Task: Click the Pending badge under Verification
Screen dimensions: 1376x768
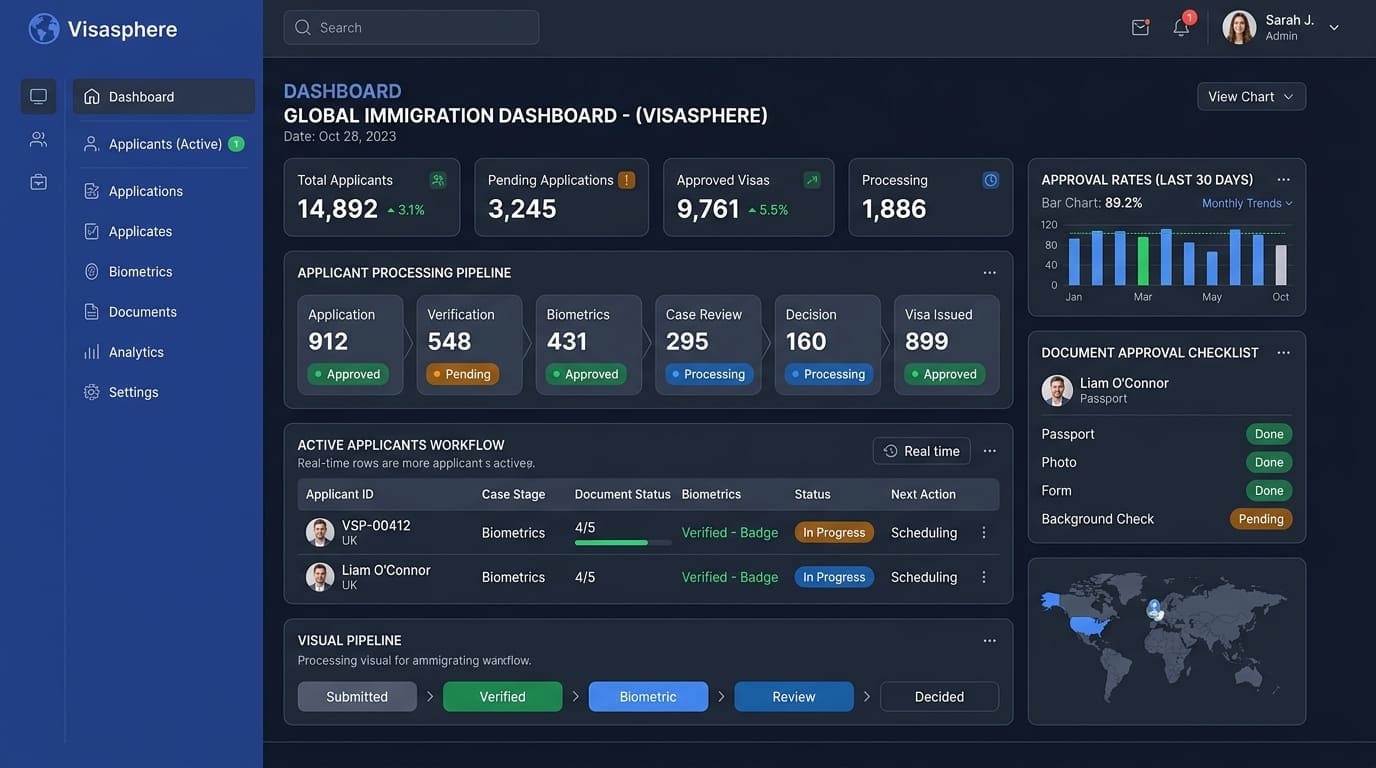Action: pyautogui.click(x=462, y=374)
